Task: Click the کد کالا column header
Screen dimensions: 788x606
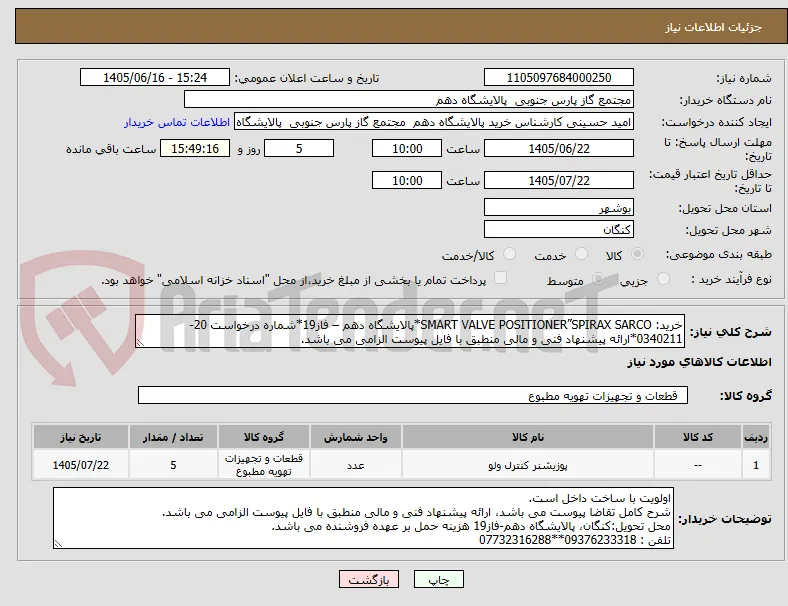Action: pos(698,437)
